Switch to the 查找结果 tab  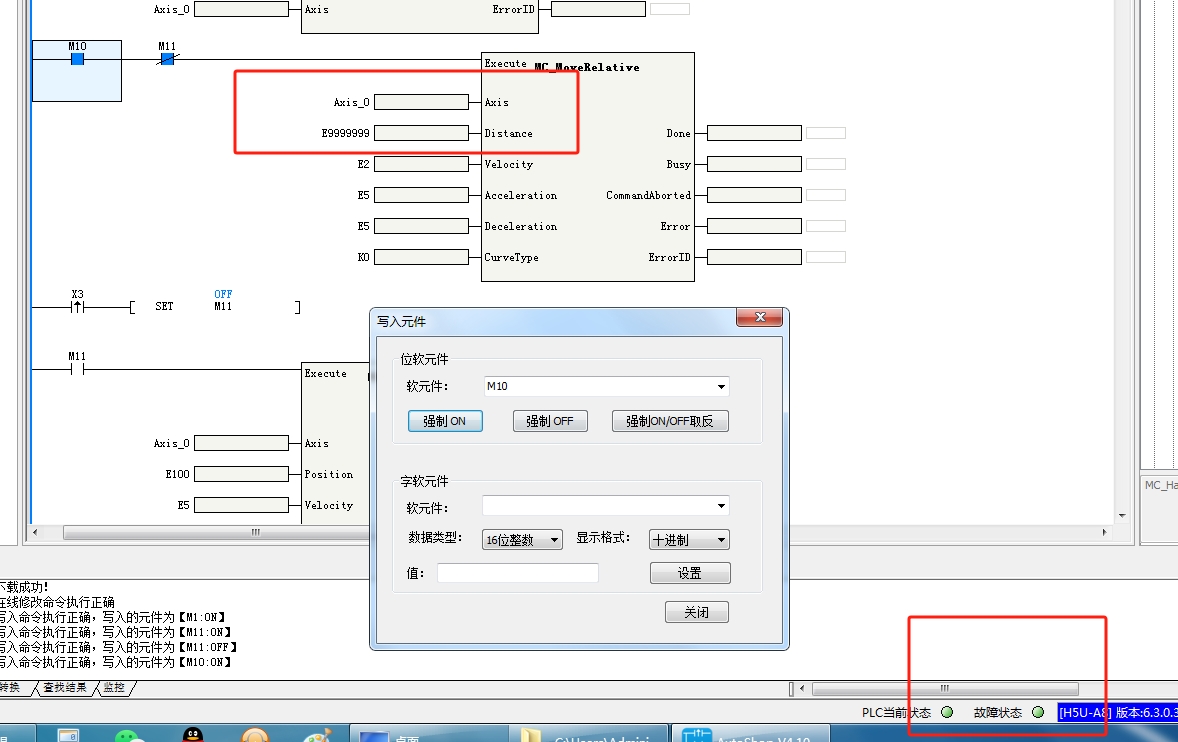(x=65, y=688)
